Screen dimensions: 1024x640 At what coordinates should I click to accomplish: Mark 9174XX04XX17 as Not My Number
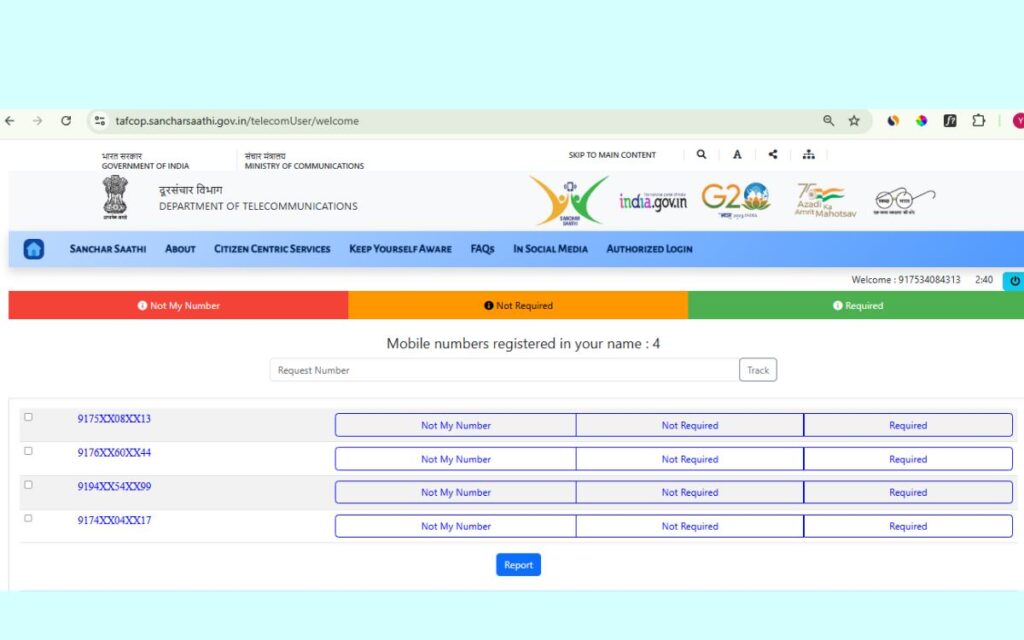[x=455, y=526]
